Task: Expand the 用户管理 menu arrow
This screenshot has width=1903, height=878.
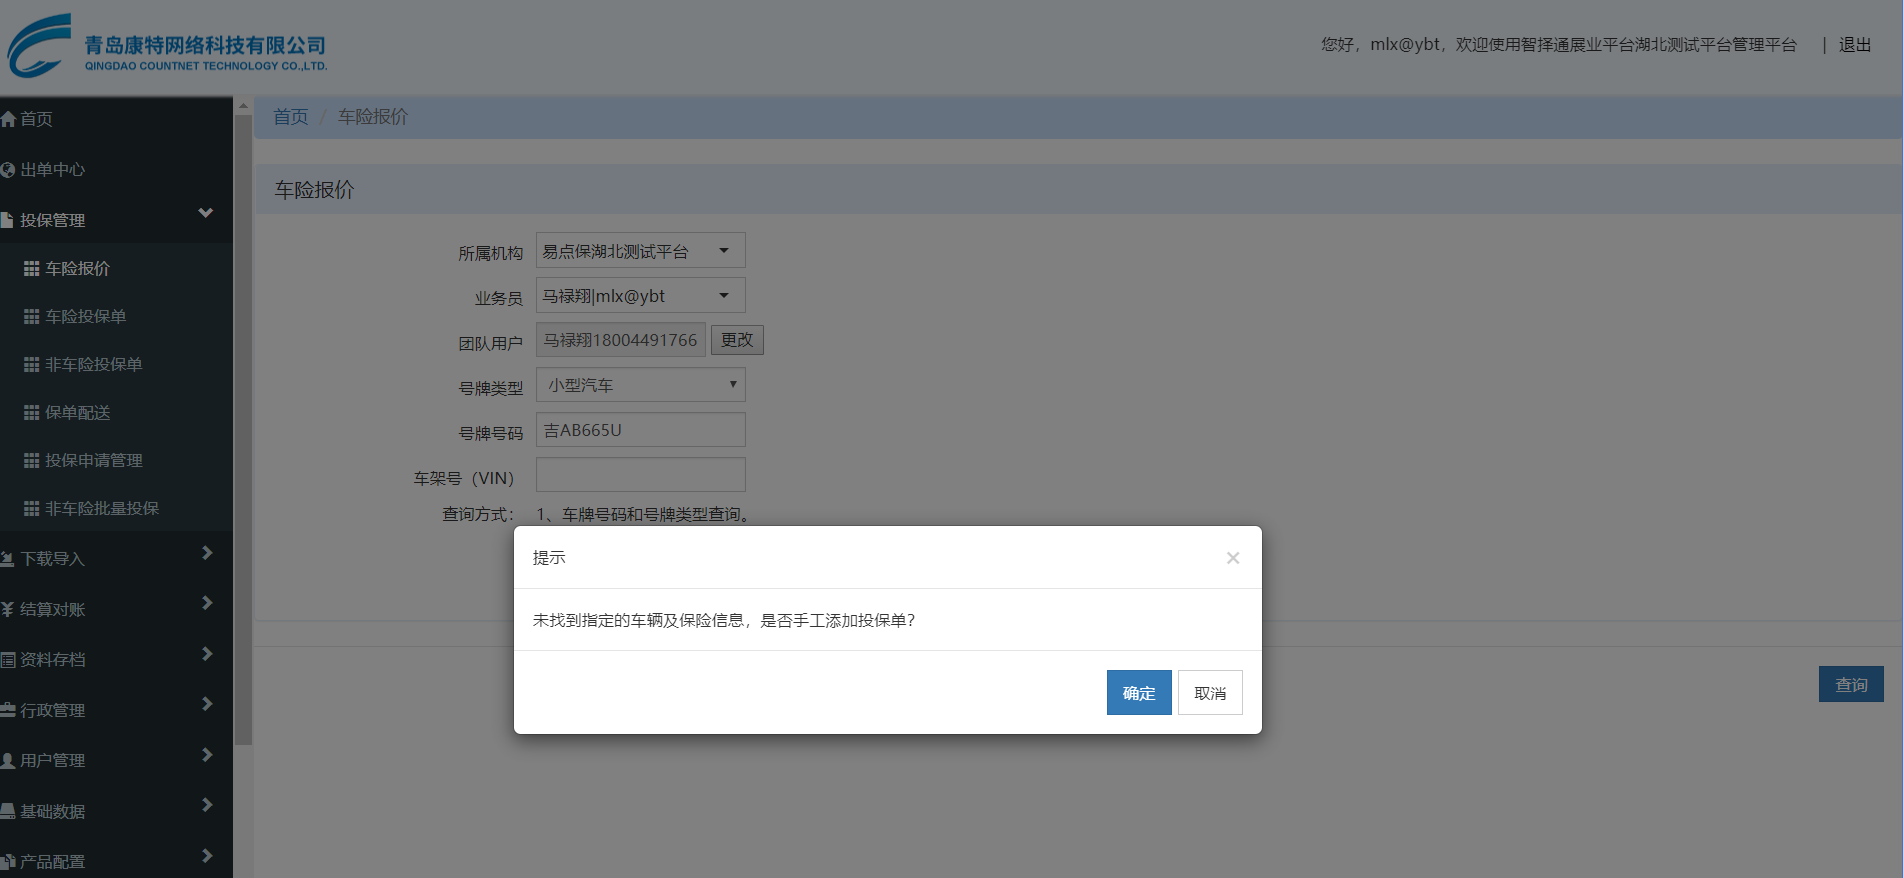Action: pos(207,755)
